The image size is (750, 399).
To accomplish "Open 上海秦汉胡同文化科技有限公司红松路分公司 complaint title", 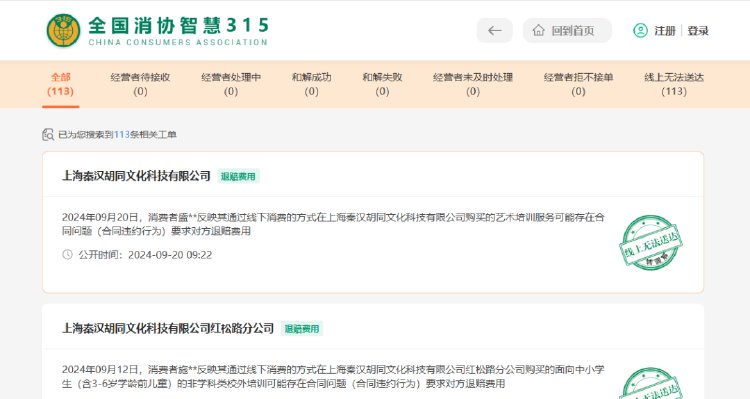I will (168, 329).
